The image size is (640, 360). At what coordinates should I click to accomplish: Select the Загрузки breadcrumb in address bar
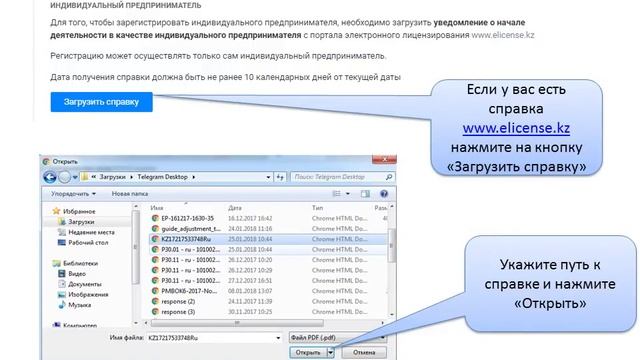click(x=112, y=177)
